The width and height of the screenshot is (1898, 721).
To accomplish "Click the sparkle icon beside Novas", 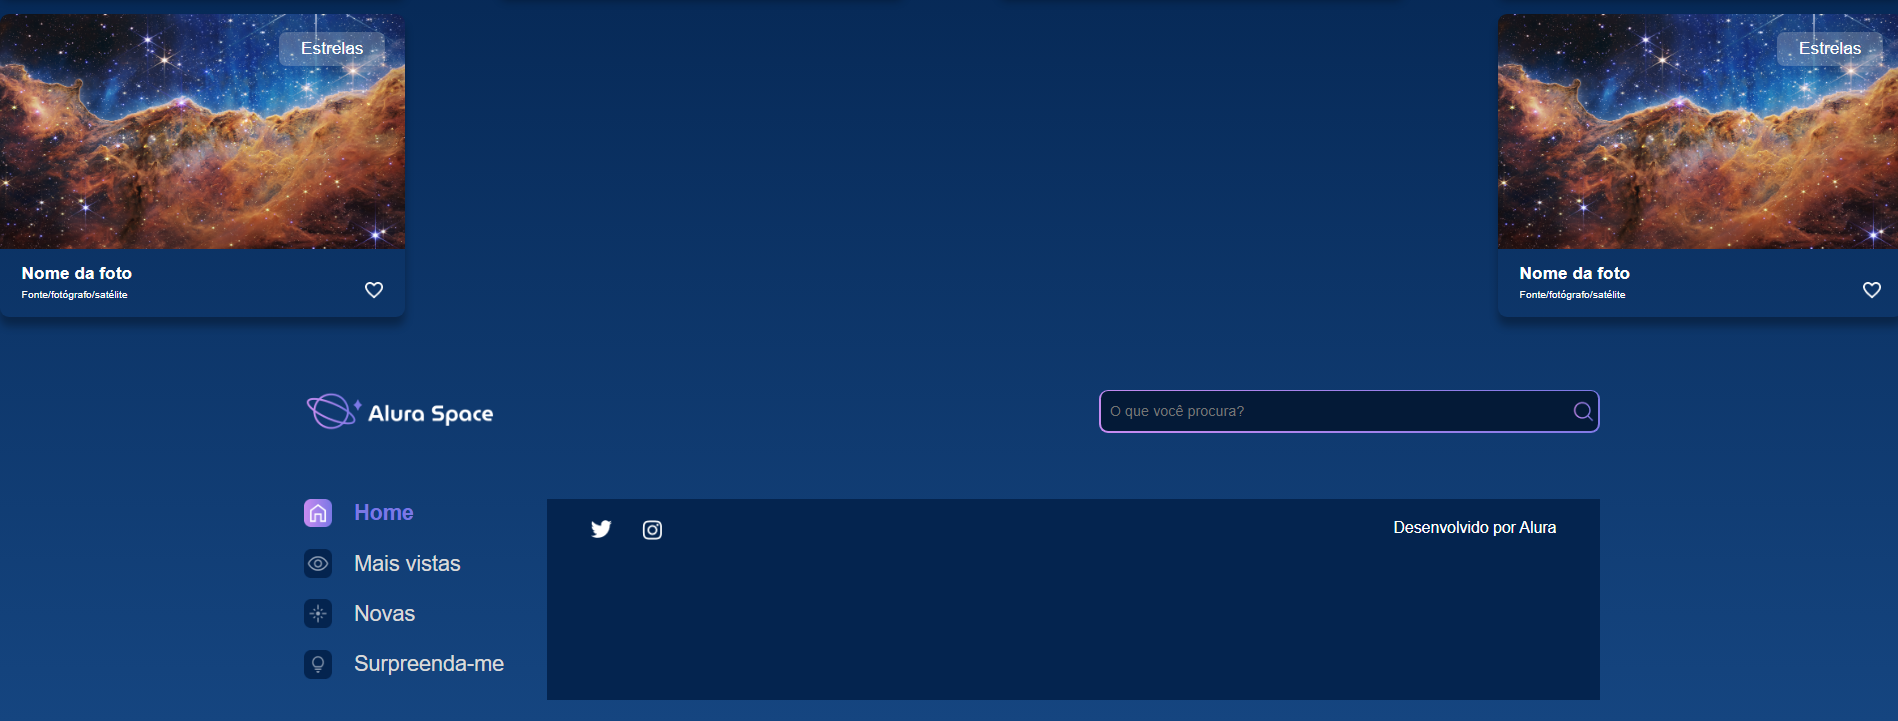I will pos(318,613).
